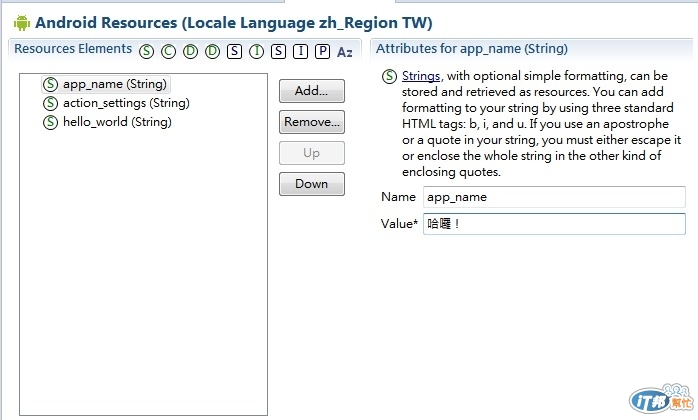This screenshot has width=698, height=420.
Task: Toggle the square P Plurals filter
Action: click(x=322, y=51)
